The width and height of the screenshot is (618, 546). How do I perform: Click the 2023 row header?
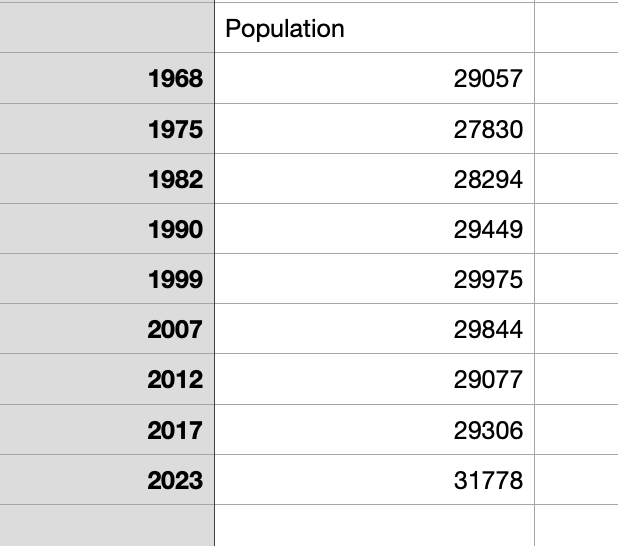tap(107, 480)
